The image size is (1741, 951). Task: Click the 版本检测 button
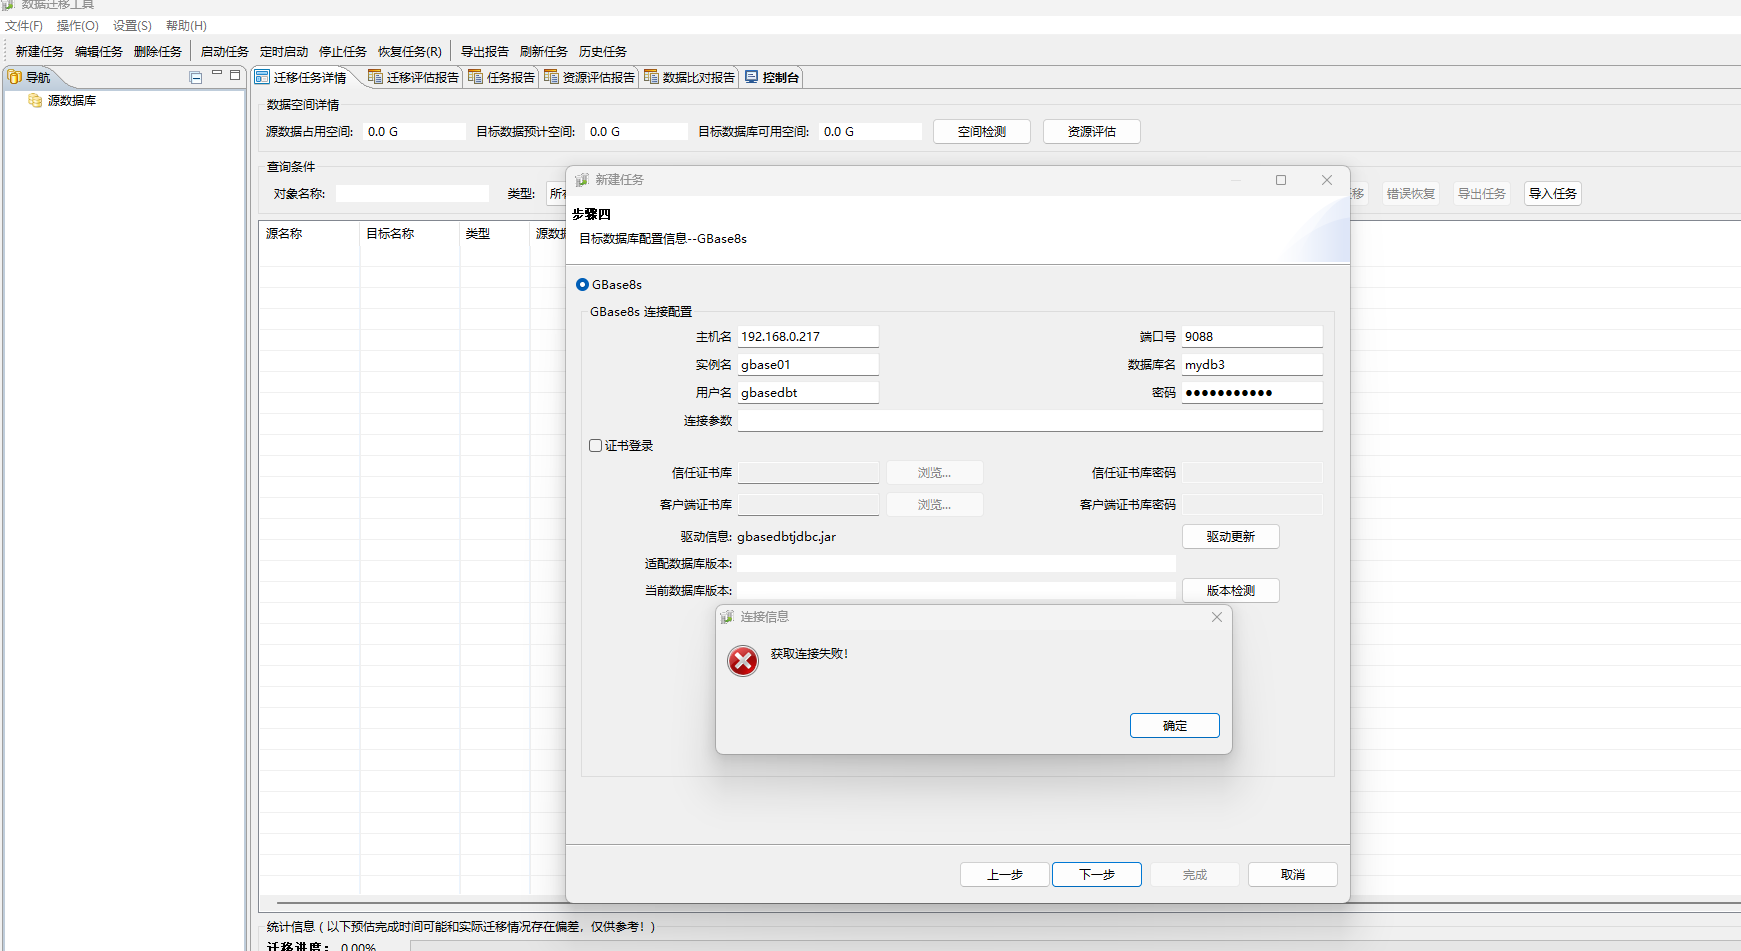click(1231, 591)
